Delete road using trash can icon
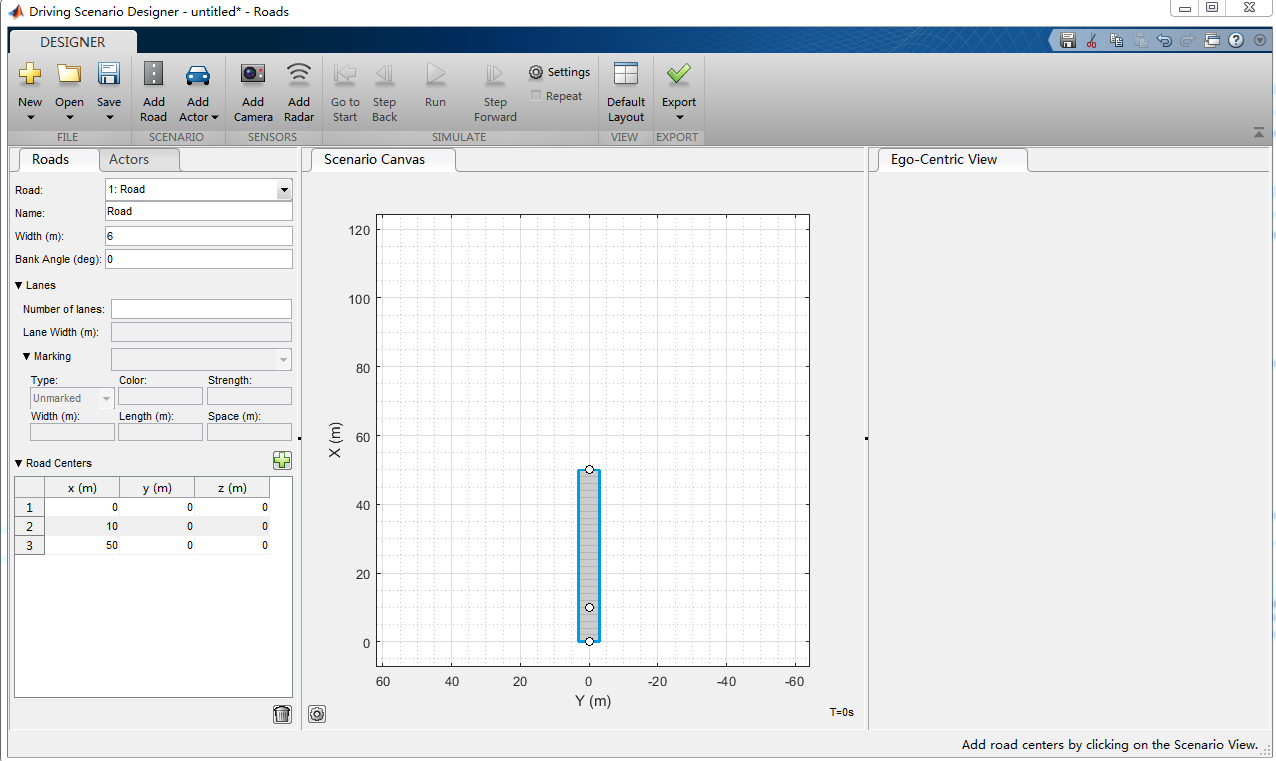Viewport: 1276px width, 761px height. point(282,714)
